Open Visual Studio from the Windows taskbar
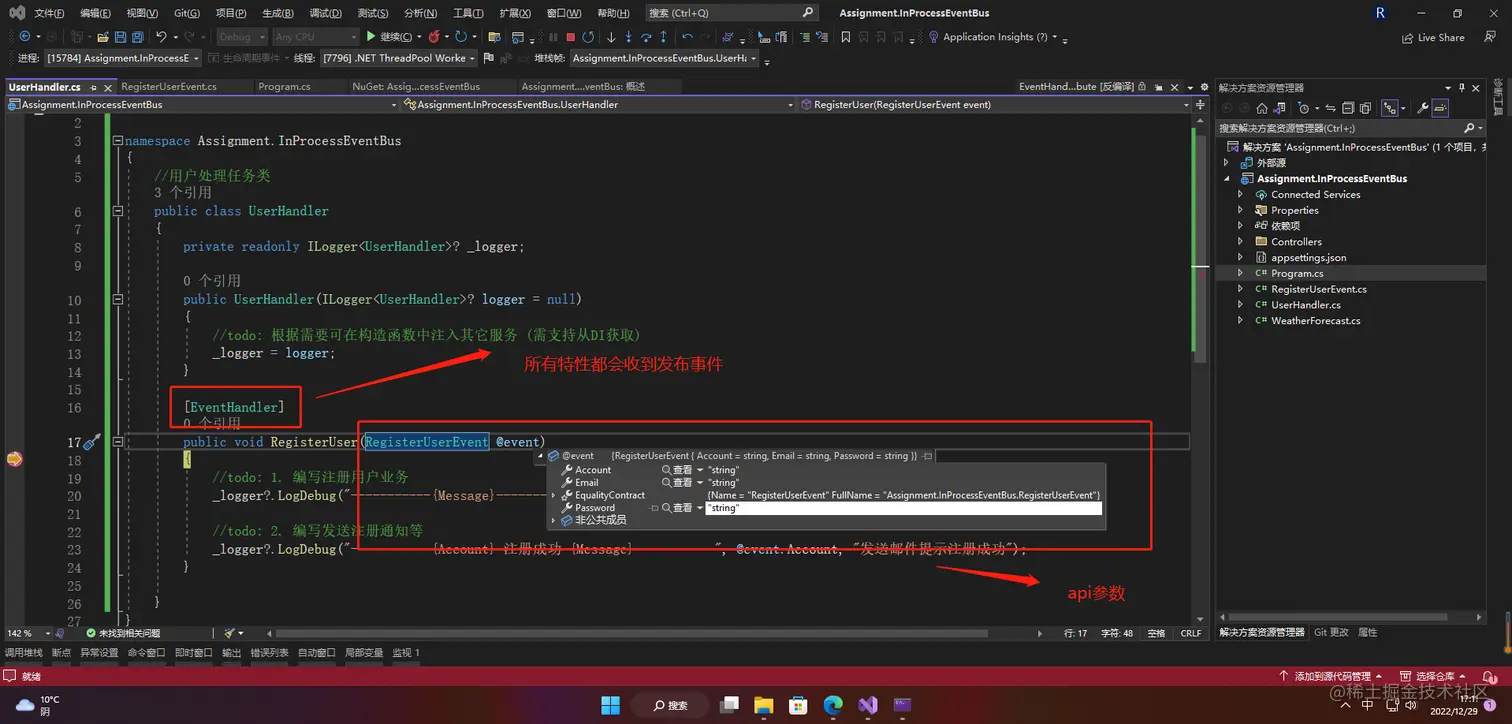 coord(867,705)
